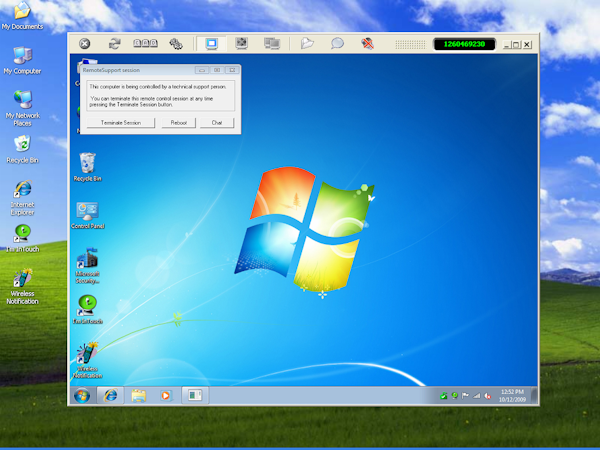Toggle the muted sound icon in toolbar
600x450 pixels.
368,44
